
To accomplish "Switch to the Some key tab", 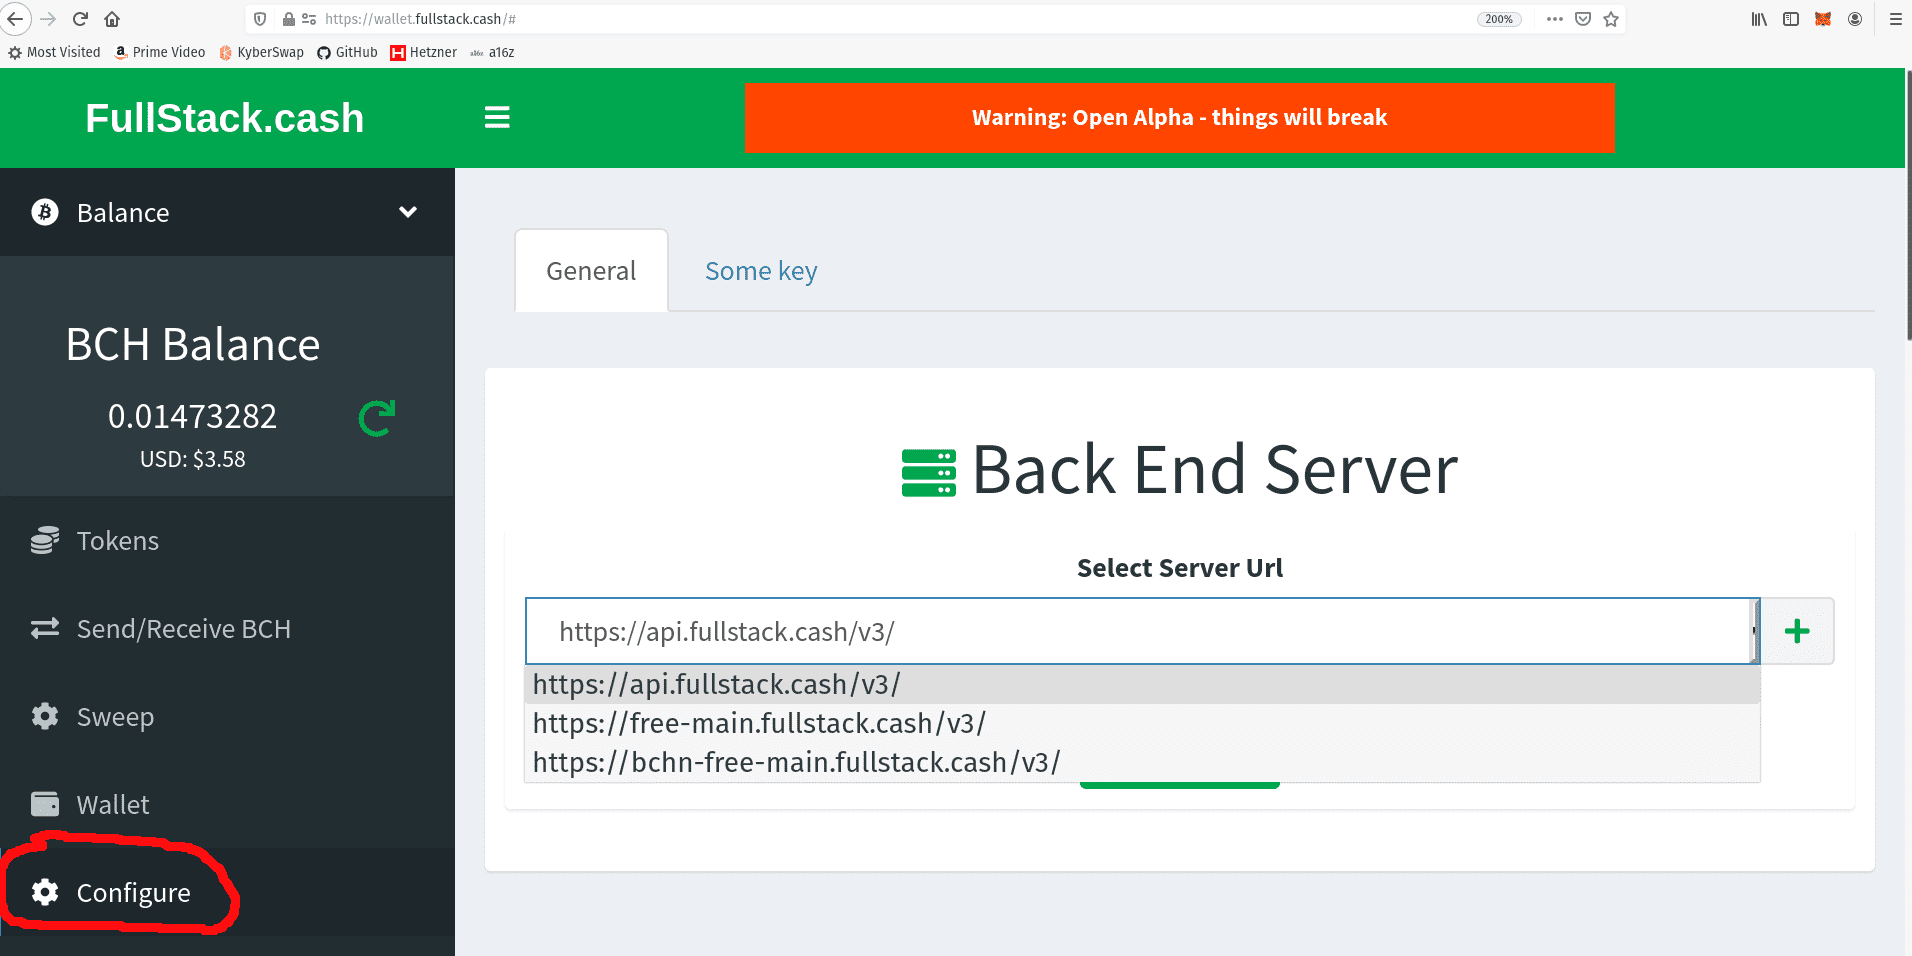I will click(760, 271).
